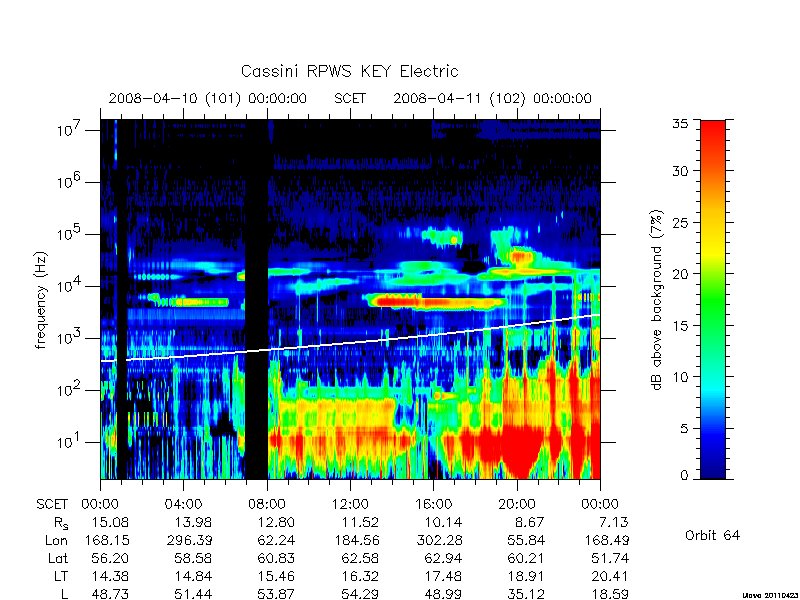Click the Lon row header

(x=56, y=540)
